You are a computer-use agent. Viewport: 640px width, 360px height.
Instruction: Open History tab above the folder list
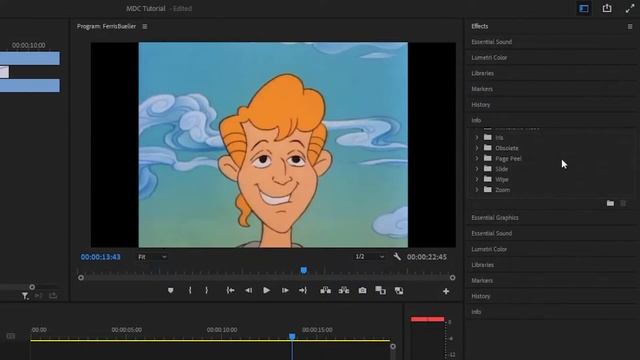[x=480, y=105]
